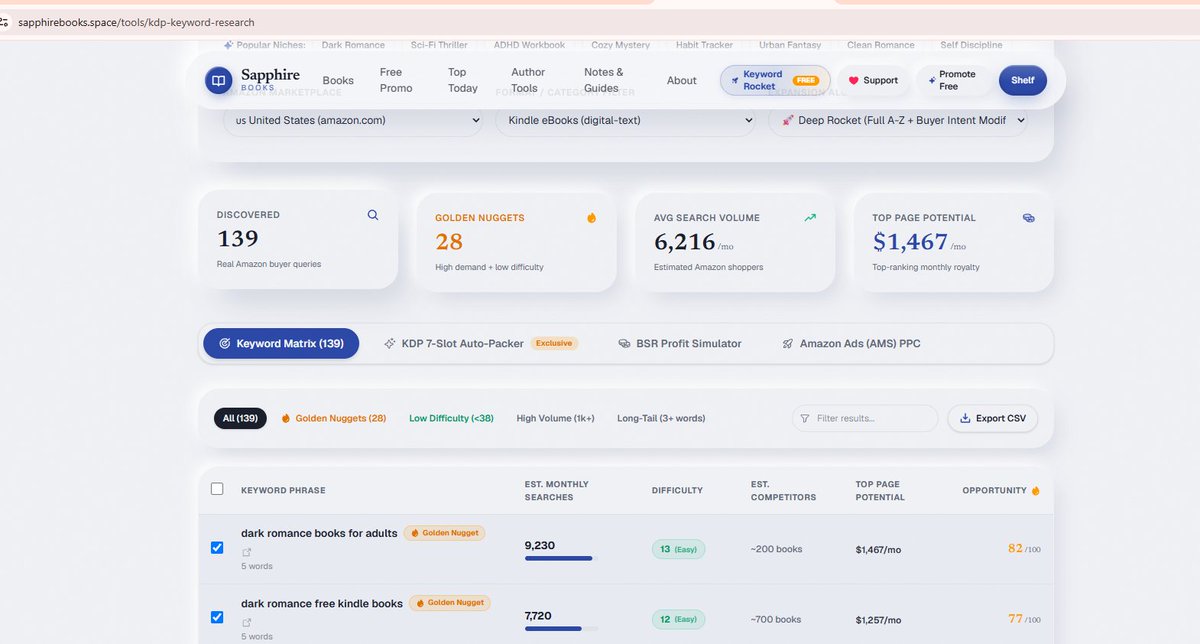Click the Sapphire Books logo icon

click(219, 80)
